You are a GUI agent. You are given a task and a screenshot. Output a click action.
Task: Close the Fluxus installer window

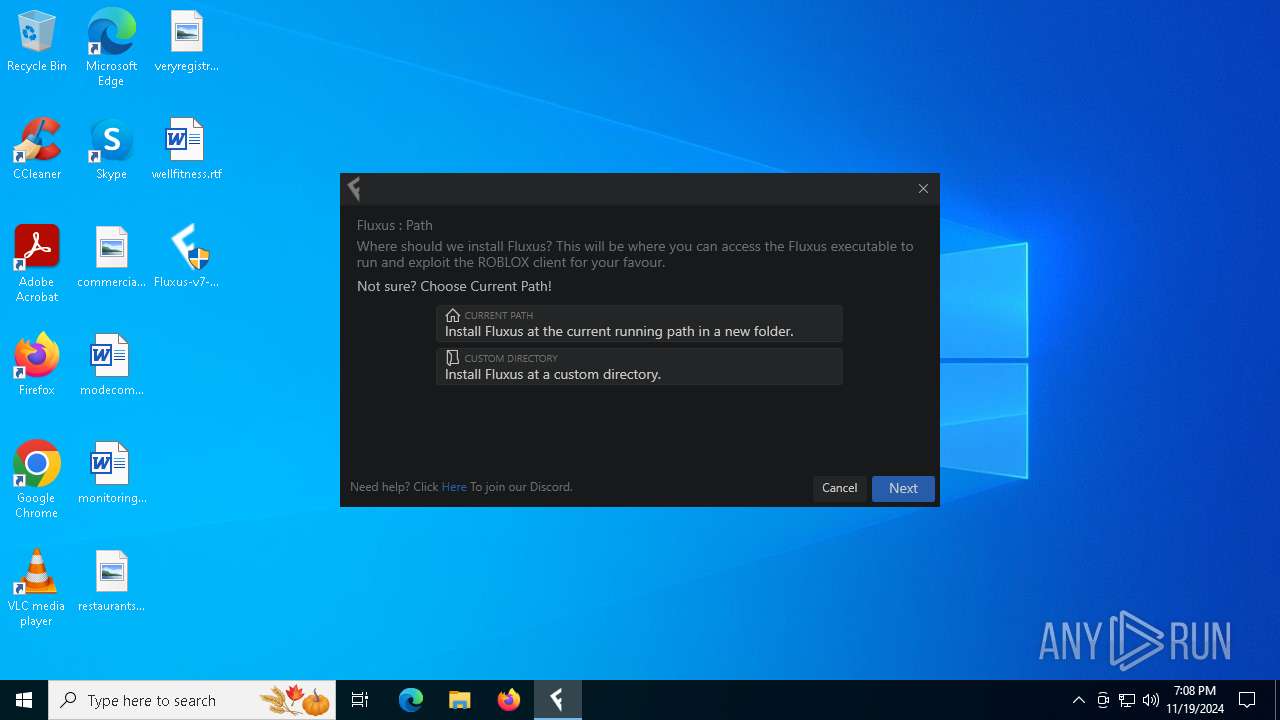pos(923,188)
